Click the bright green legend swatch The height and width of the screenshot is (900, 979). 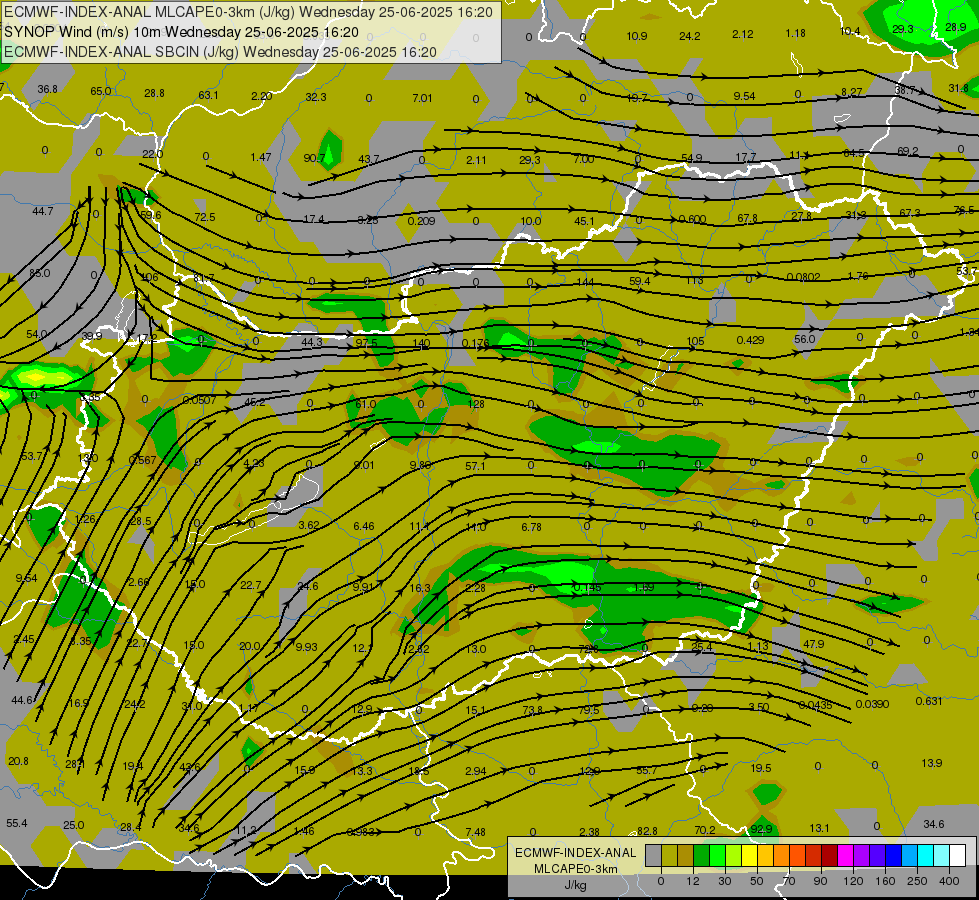point(717,855)
